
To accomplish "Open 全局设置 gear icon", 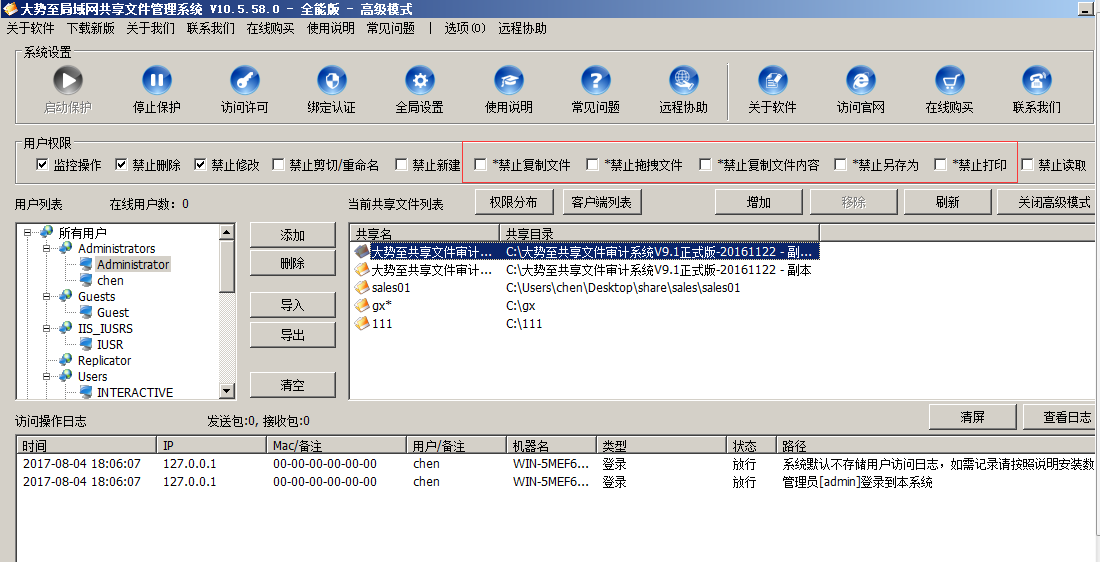I will coord(419,81).
